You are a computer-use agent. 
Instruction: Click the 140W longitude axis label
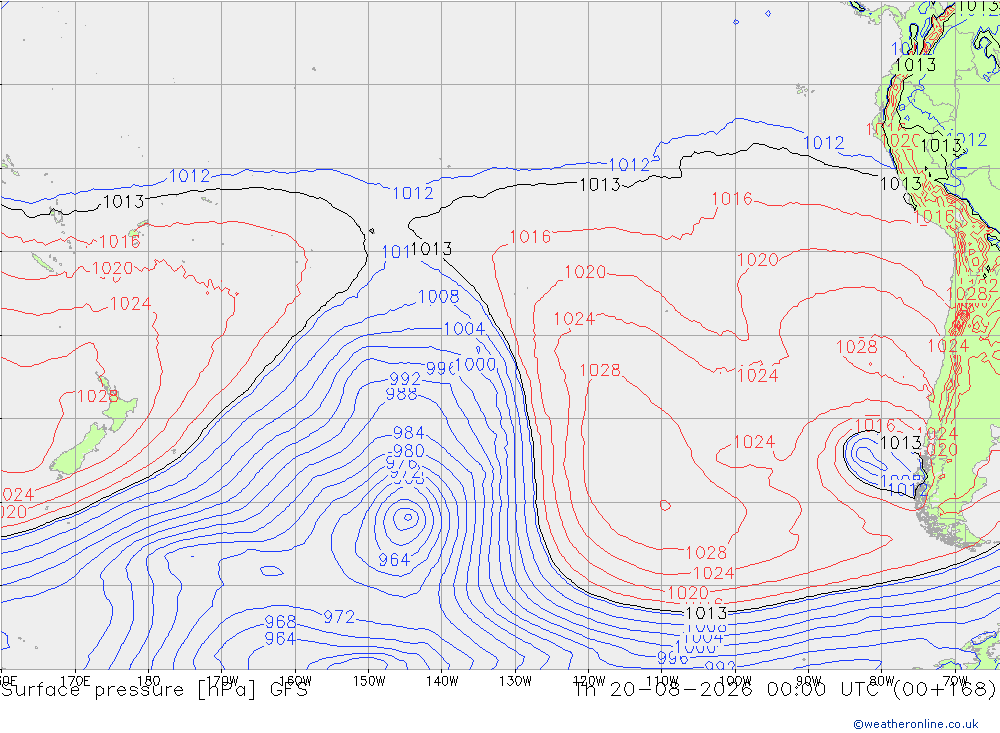[x=443, y=681]
